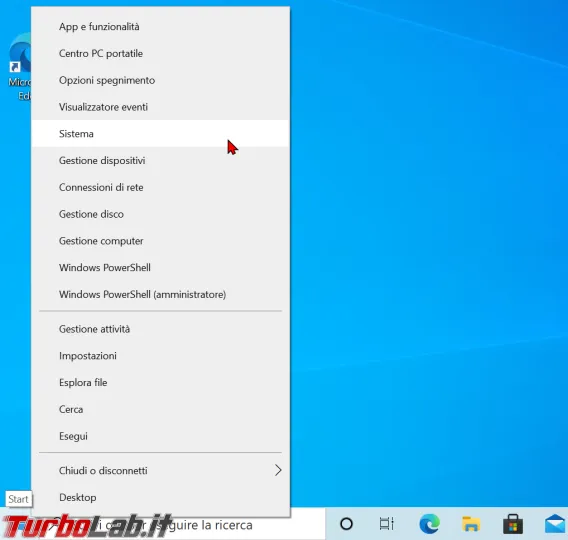Launch Esplora file
568x540 pixels.
click(160, 383)
